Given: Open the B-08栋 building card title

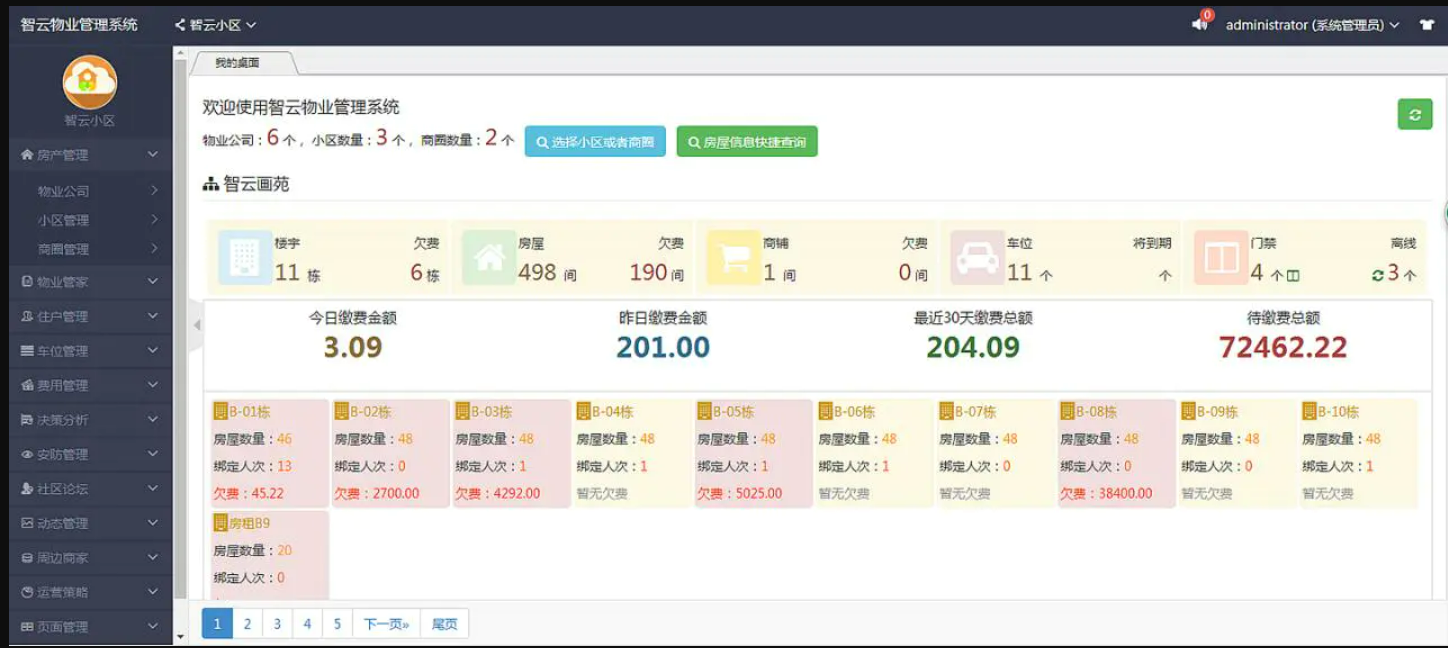Looking at the screenshot, I should click(1096, 411).
